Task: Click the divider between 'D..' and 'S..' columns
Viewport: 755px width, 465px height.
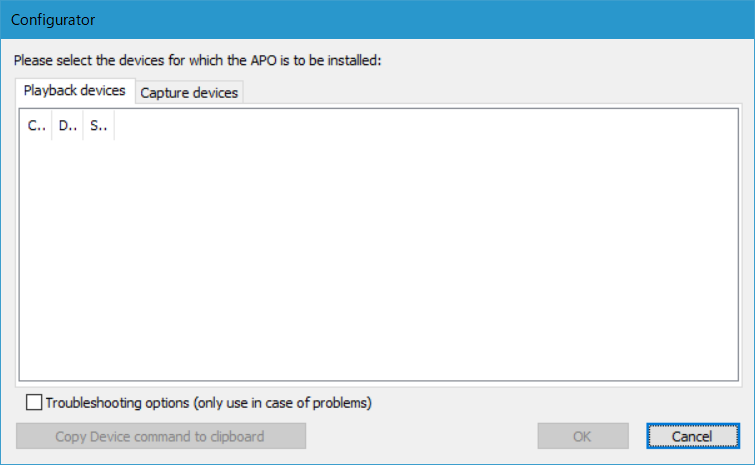Action: click(83, 127)
